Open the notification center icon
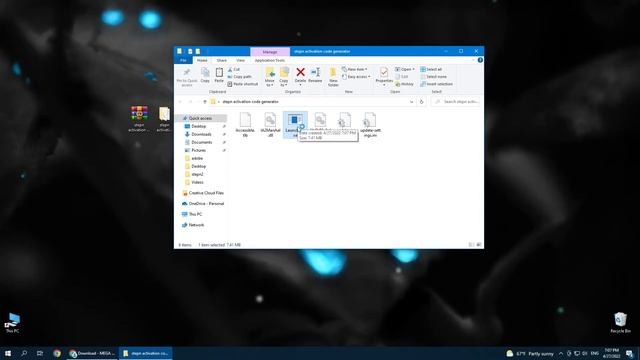This screenshot has height=360, width=640. point(630,353)
